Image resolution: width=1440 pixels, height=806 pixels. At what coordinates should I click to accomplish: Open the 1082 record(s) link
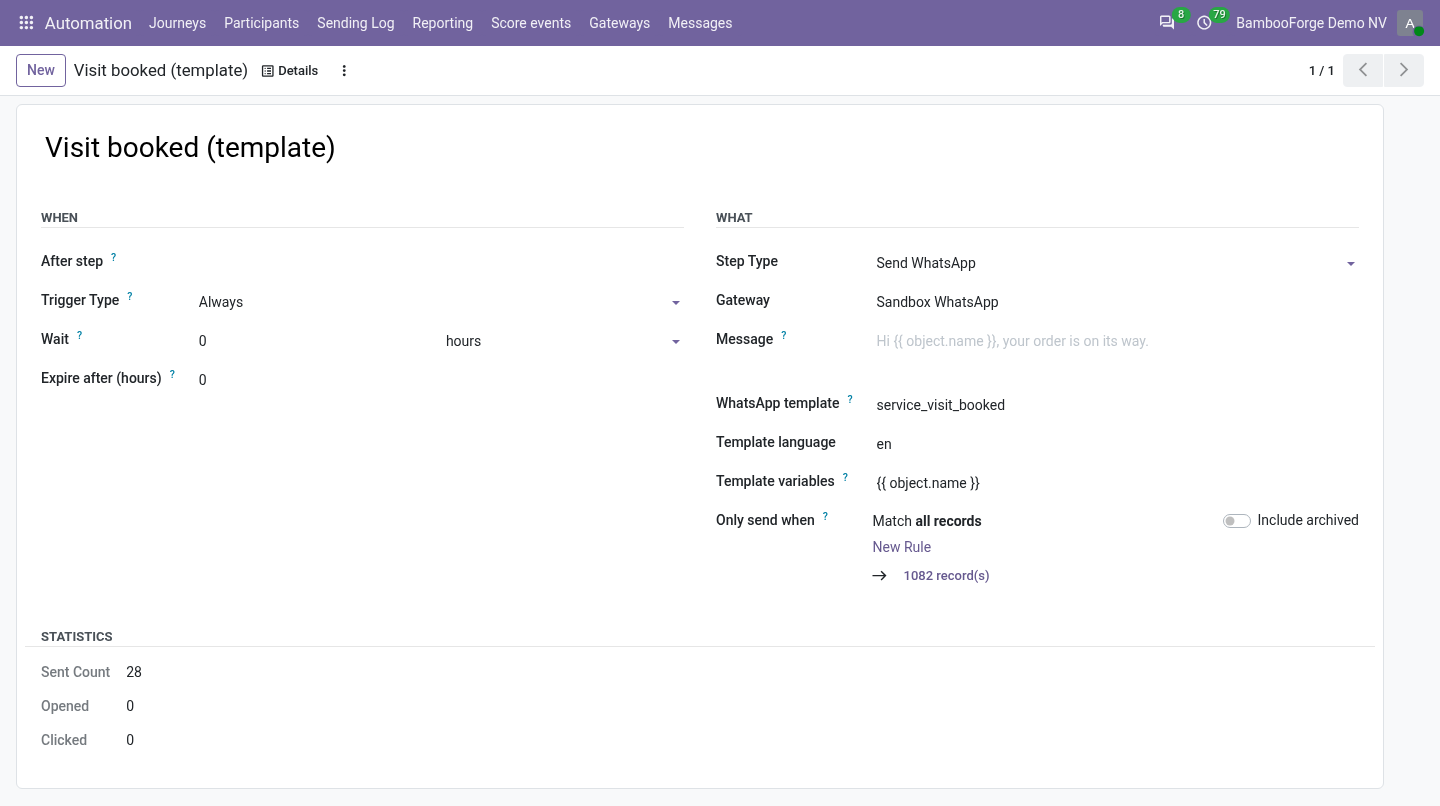[946, 576]
